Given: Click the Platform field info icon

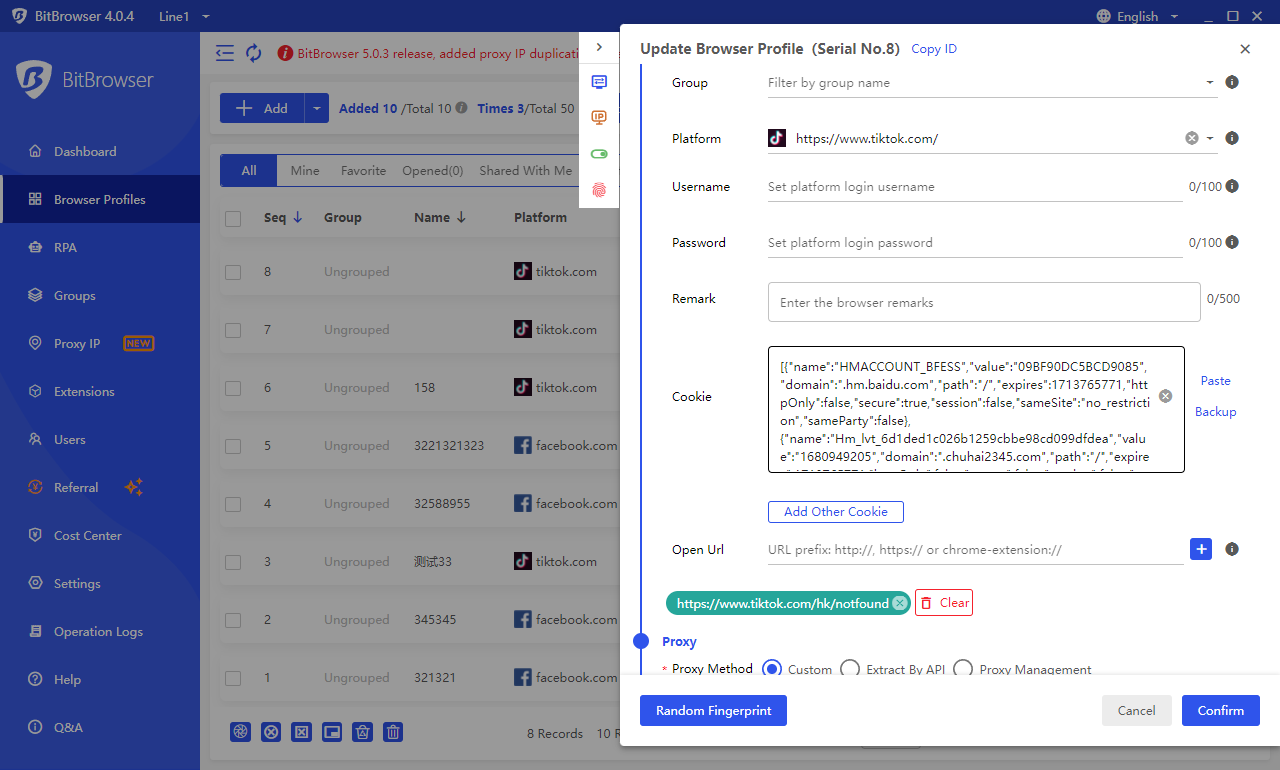Looking at the screenshot, I should pos(1232,138).
